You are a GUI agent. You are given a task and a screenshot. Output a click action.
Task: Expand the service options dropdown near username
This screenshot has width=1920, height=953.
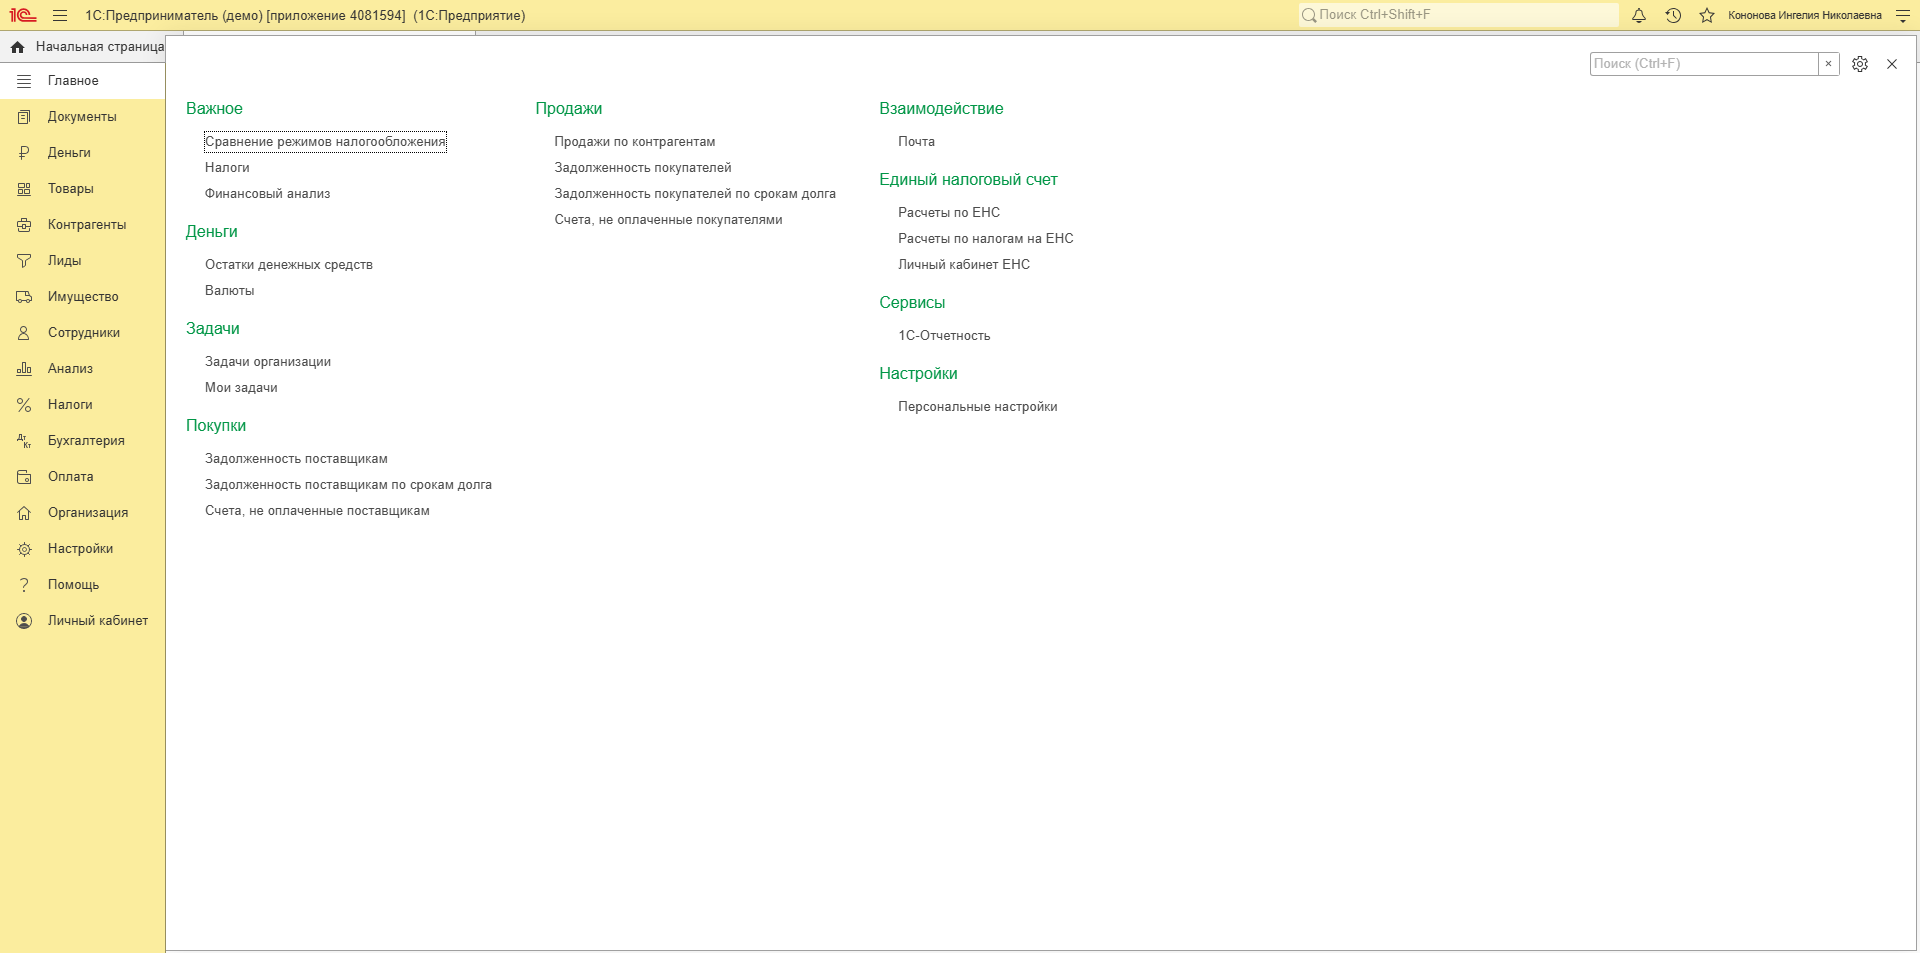pos(1902,15)
